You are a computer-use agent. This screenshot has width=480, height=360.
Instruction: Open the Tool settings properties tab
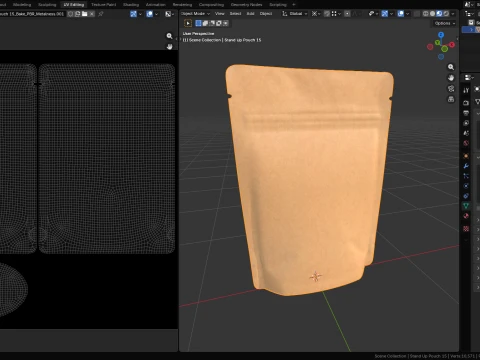466,90
